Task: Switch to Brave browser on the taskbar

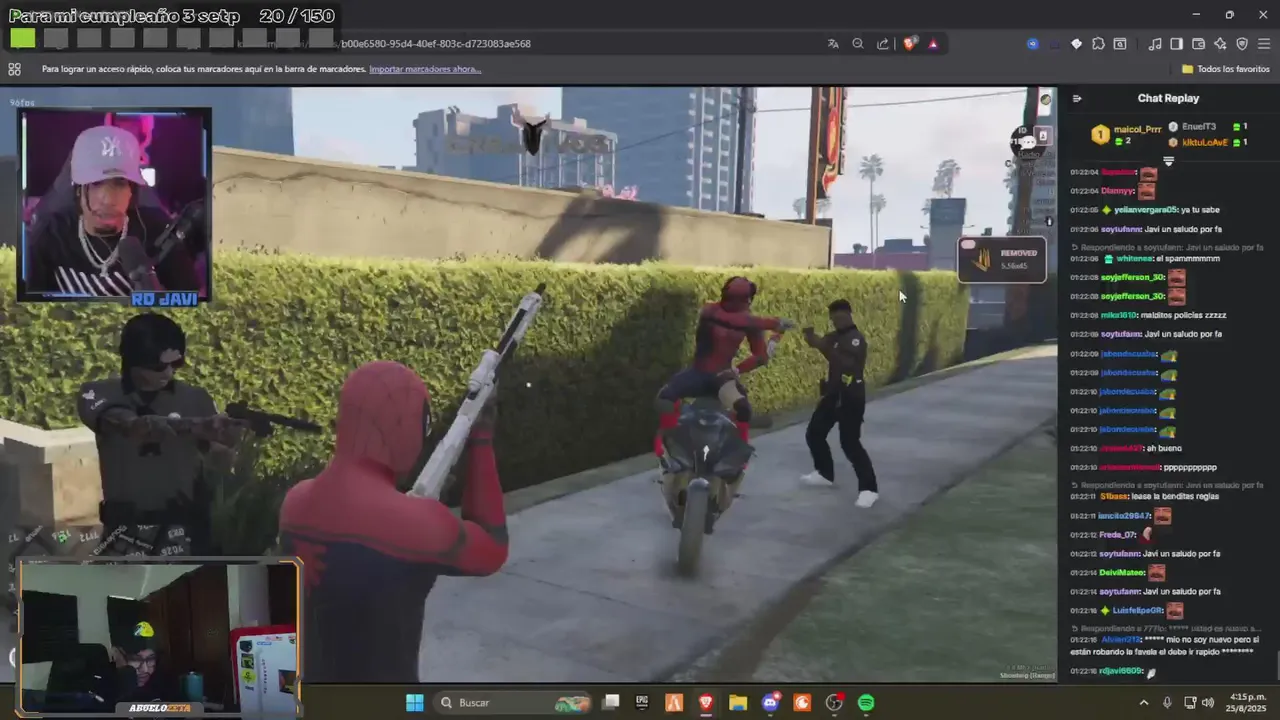Action: [706, 703]
